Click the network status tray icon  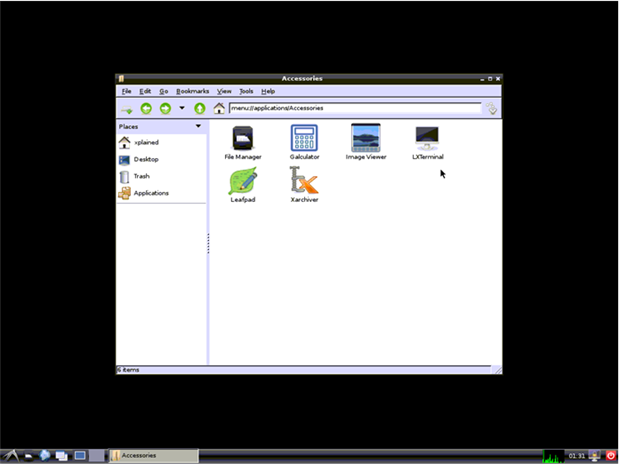[x=595, y=456]
